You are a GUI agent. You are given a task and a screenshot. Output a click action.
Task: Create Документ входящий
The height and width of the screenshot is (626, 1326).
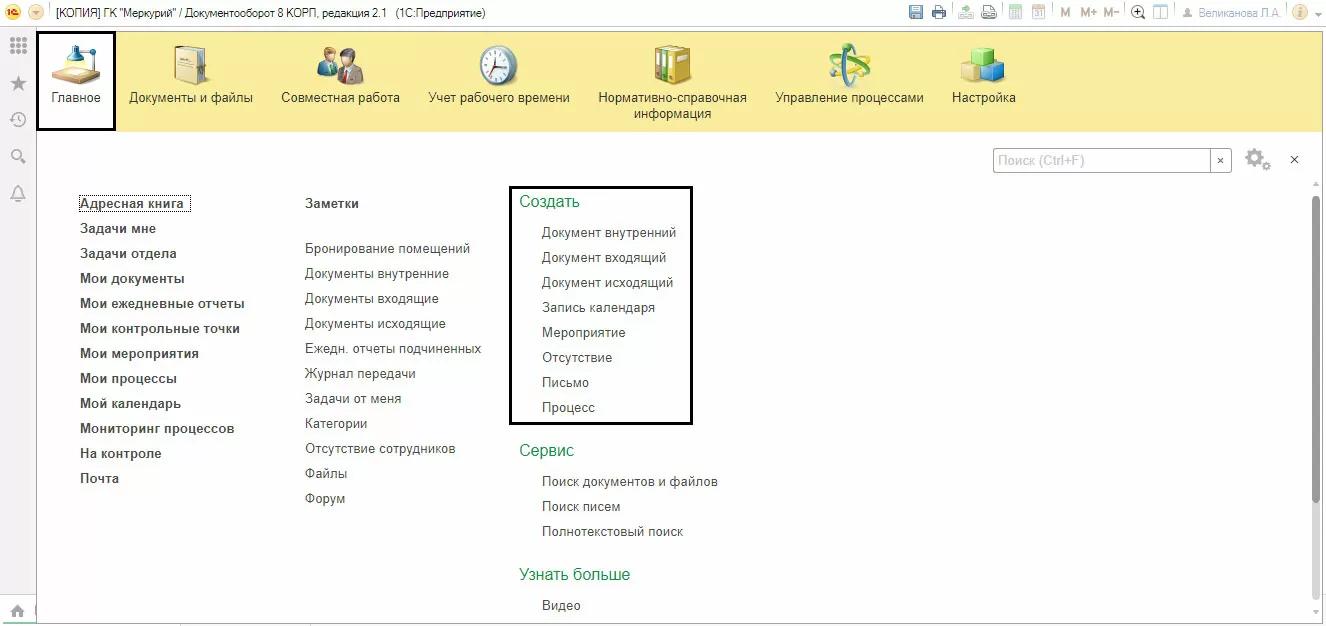click(x=604, y=258)
